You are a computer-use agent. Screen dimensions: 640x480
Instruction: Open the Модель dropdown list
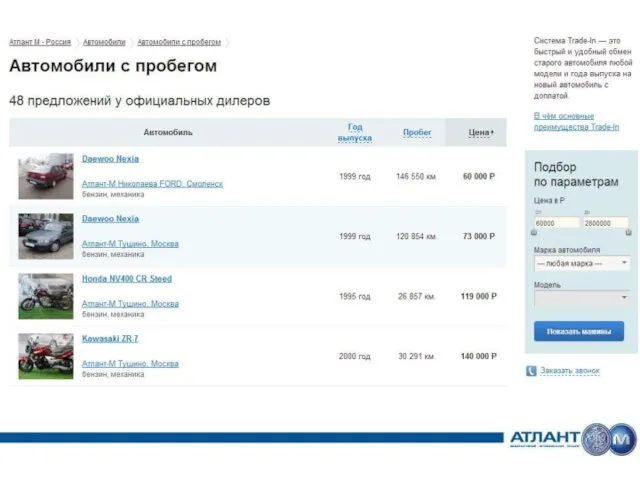pos(581,297)
